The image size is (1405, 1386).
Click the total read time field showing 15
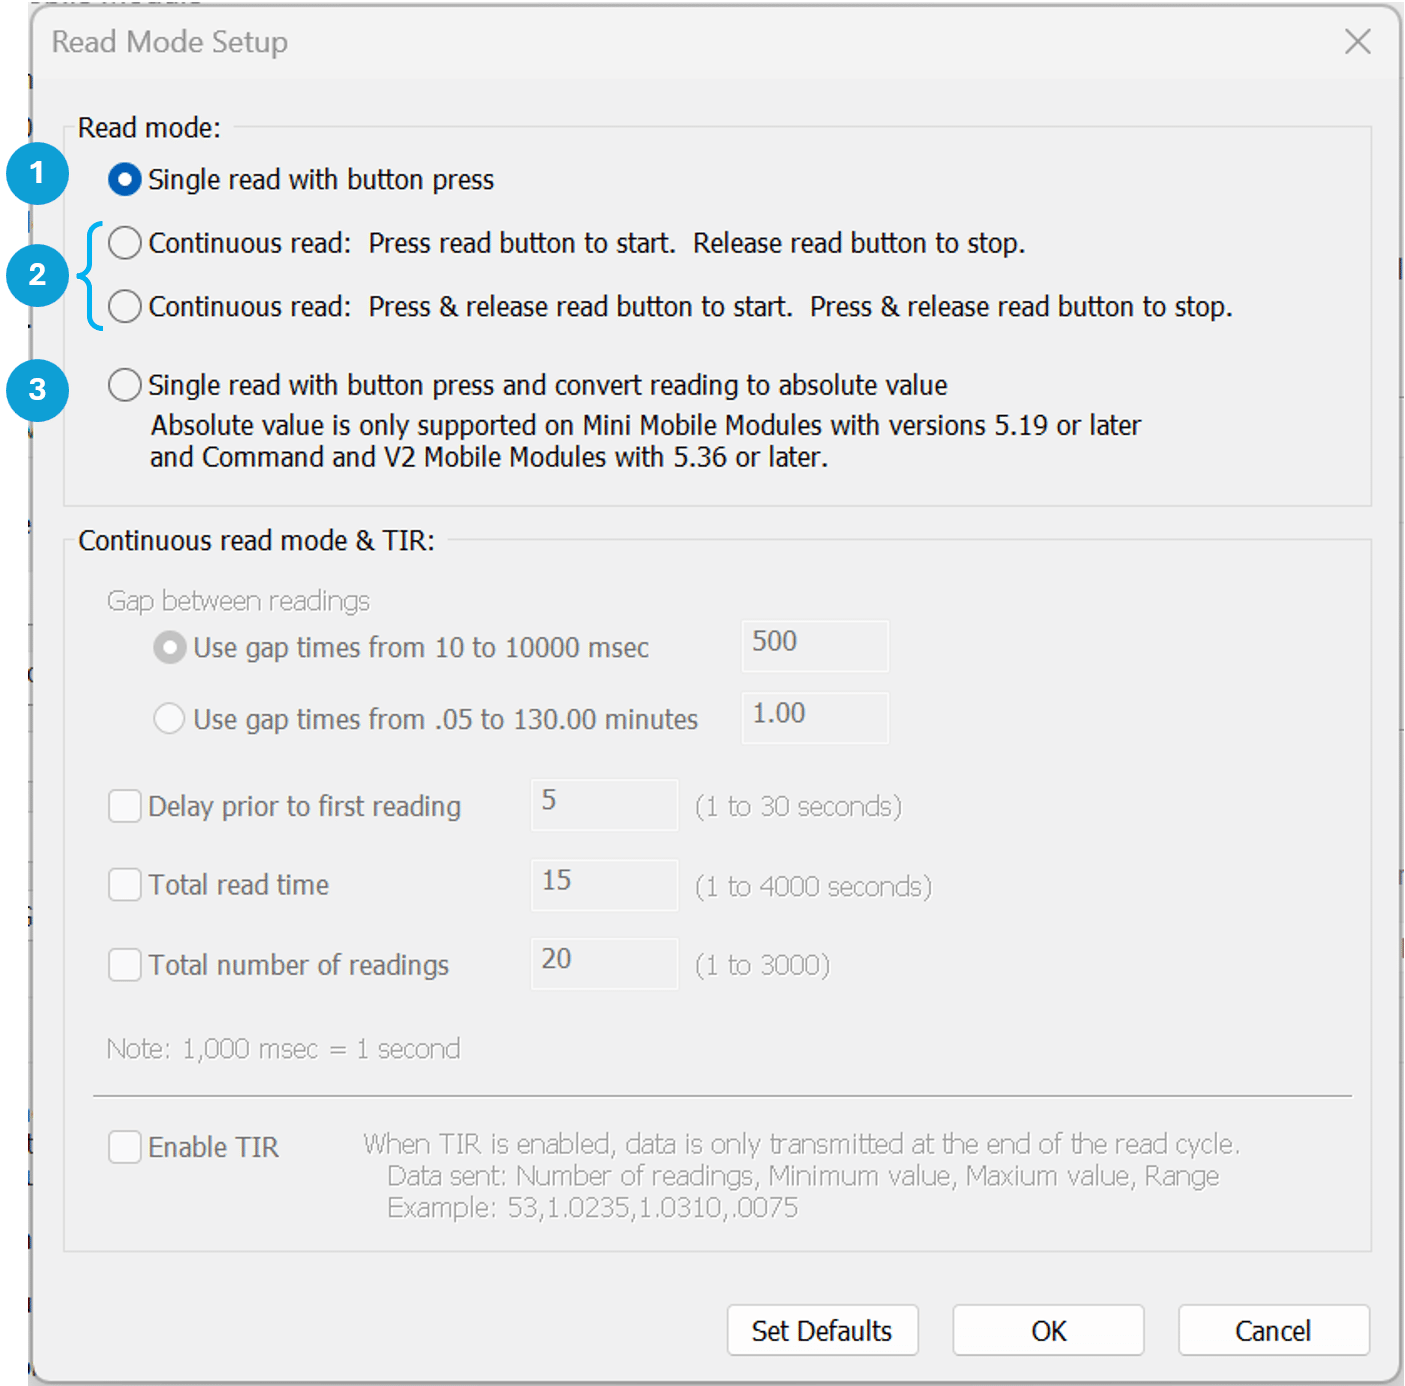(604, 885)
